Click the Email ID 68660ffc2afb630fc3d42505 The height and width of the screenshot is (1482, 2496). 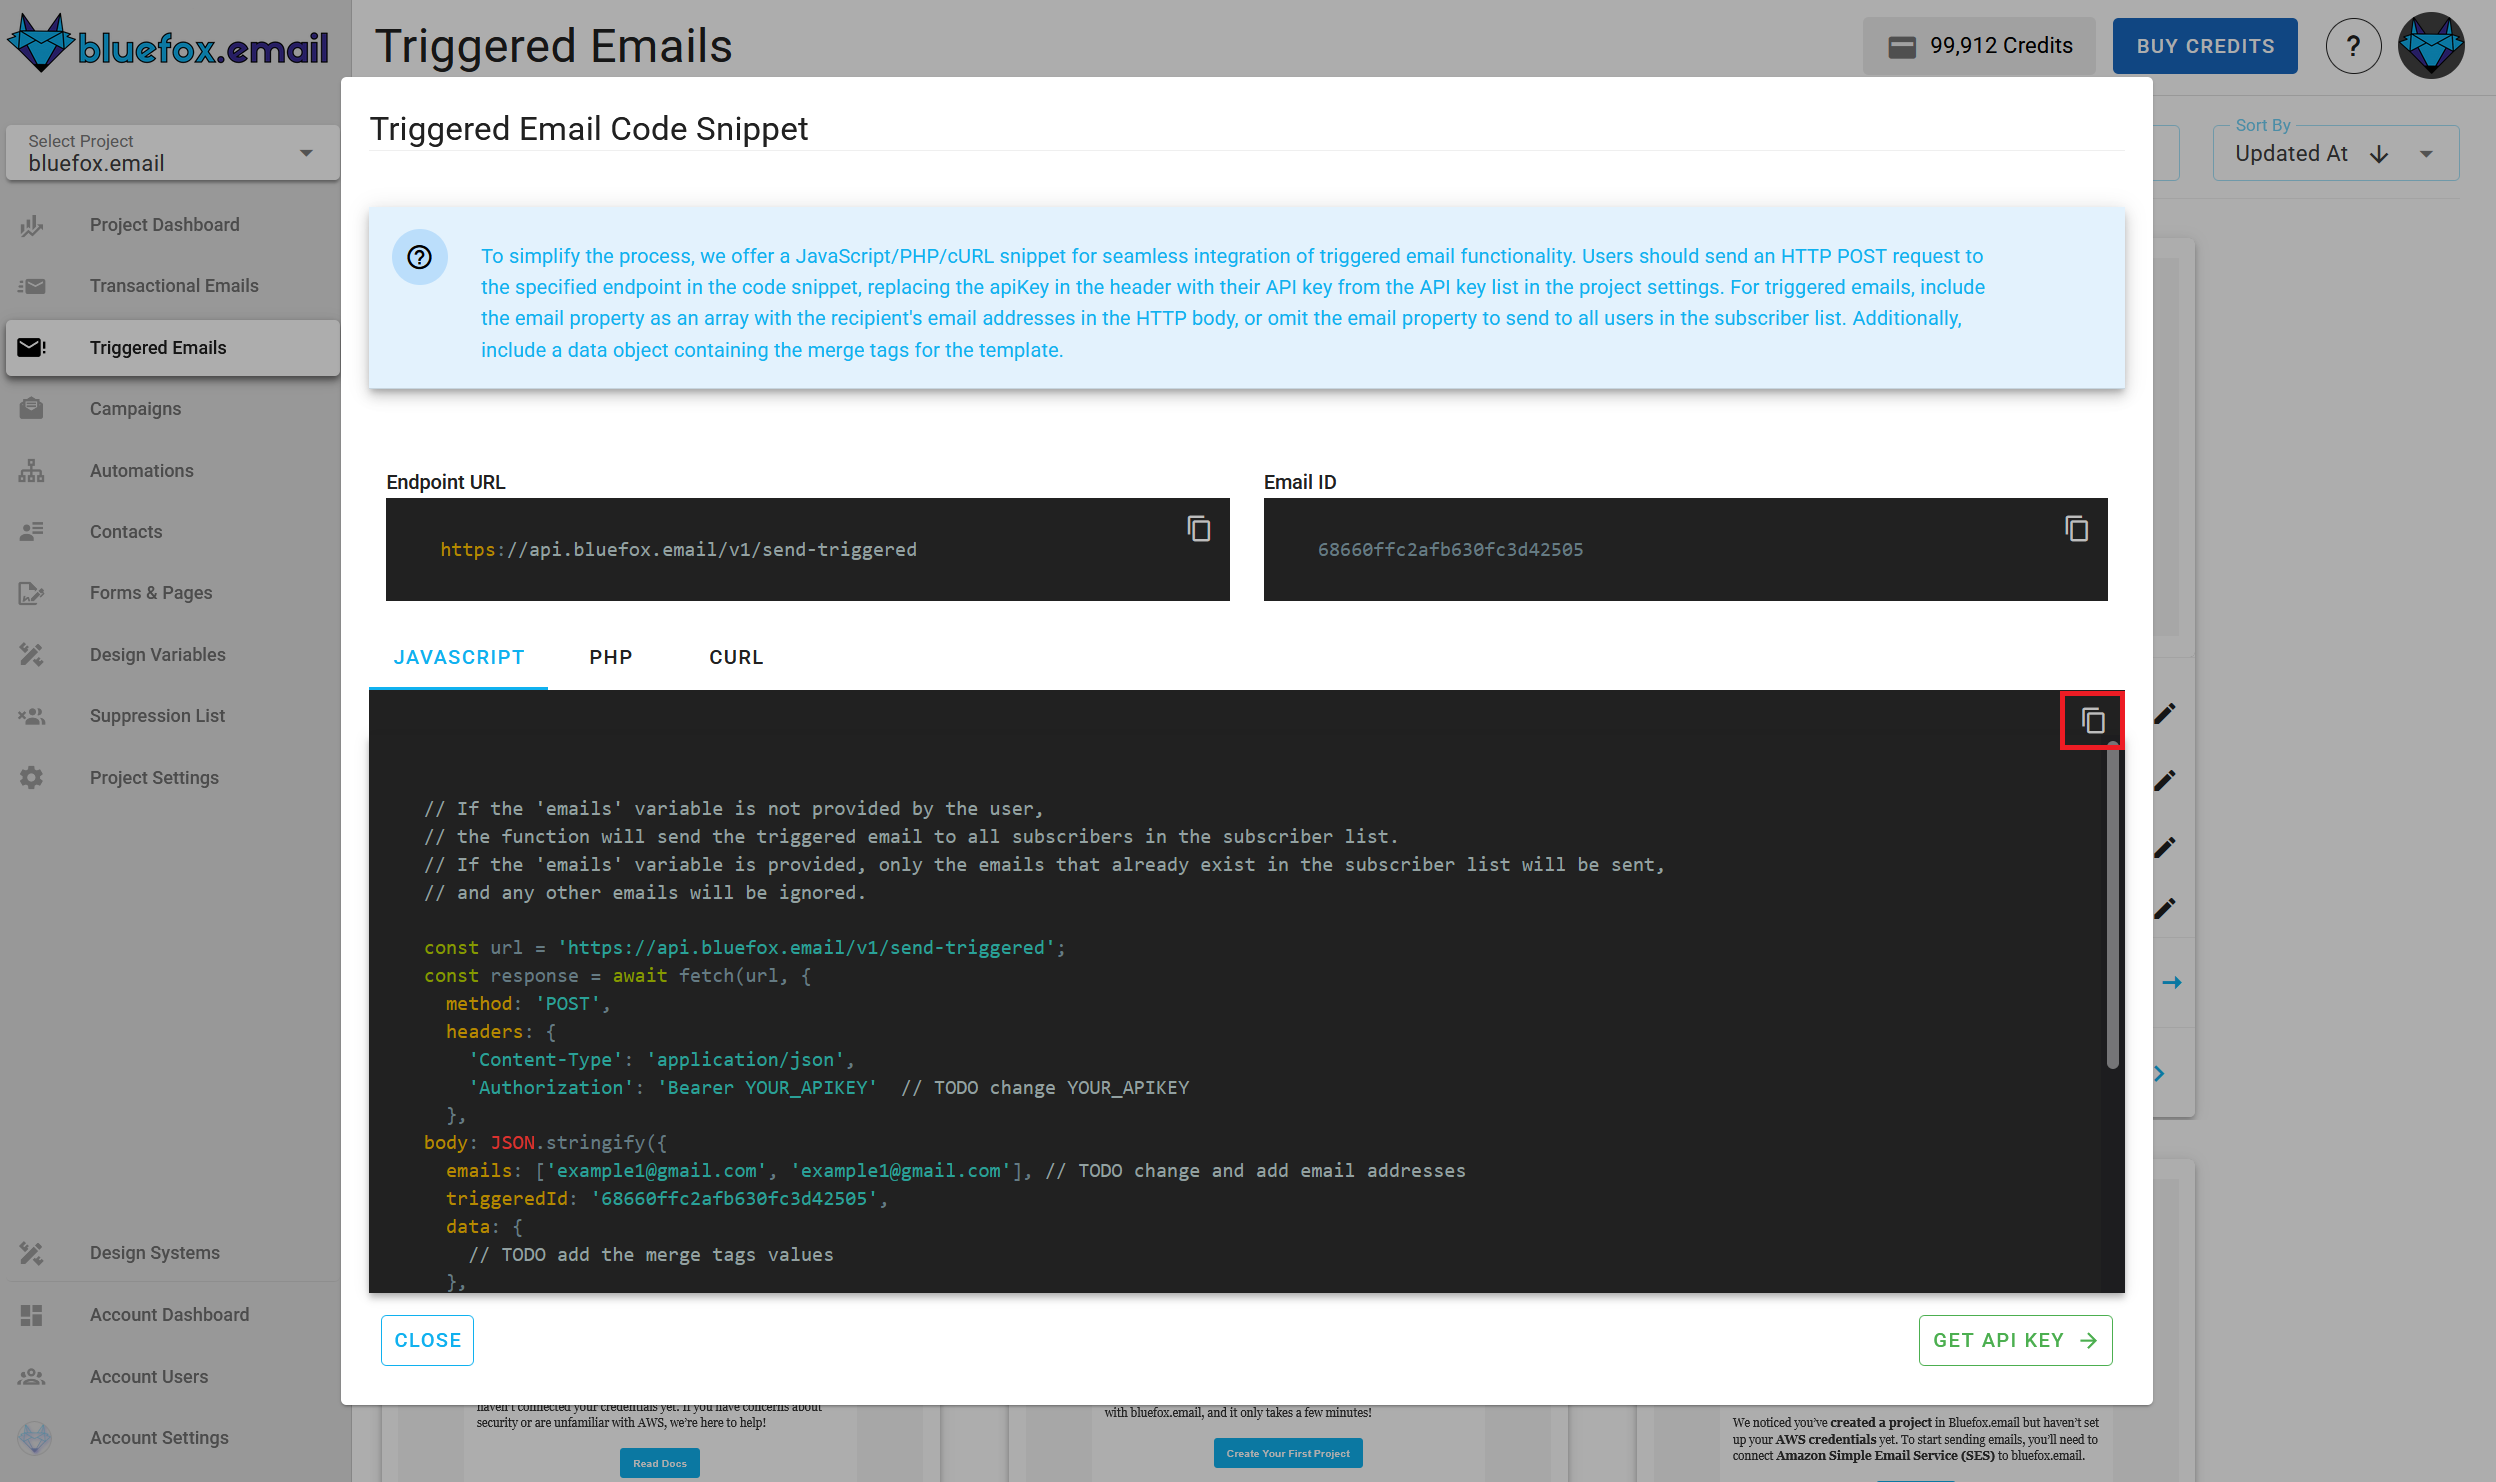point(1450,549)
